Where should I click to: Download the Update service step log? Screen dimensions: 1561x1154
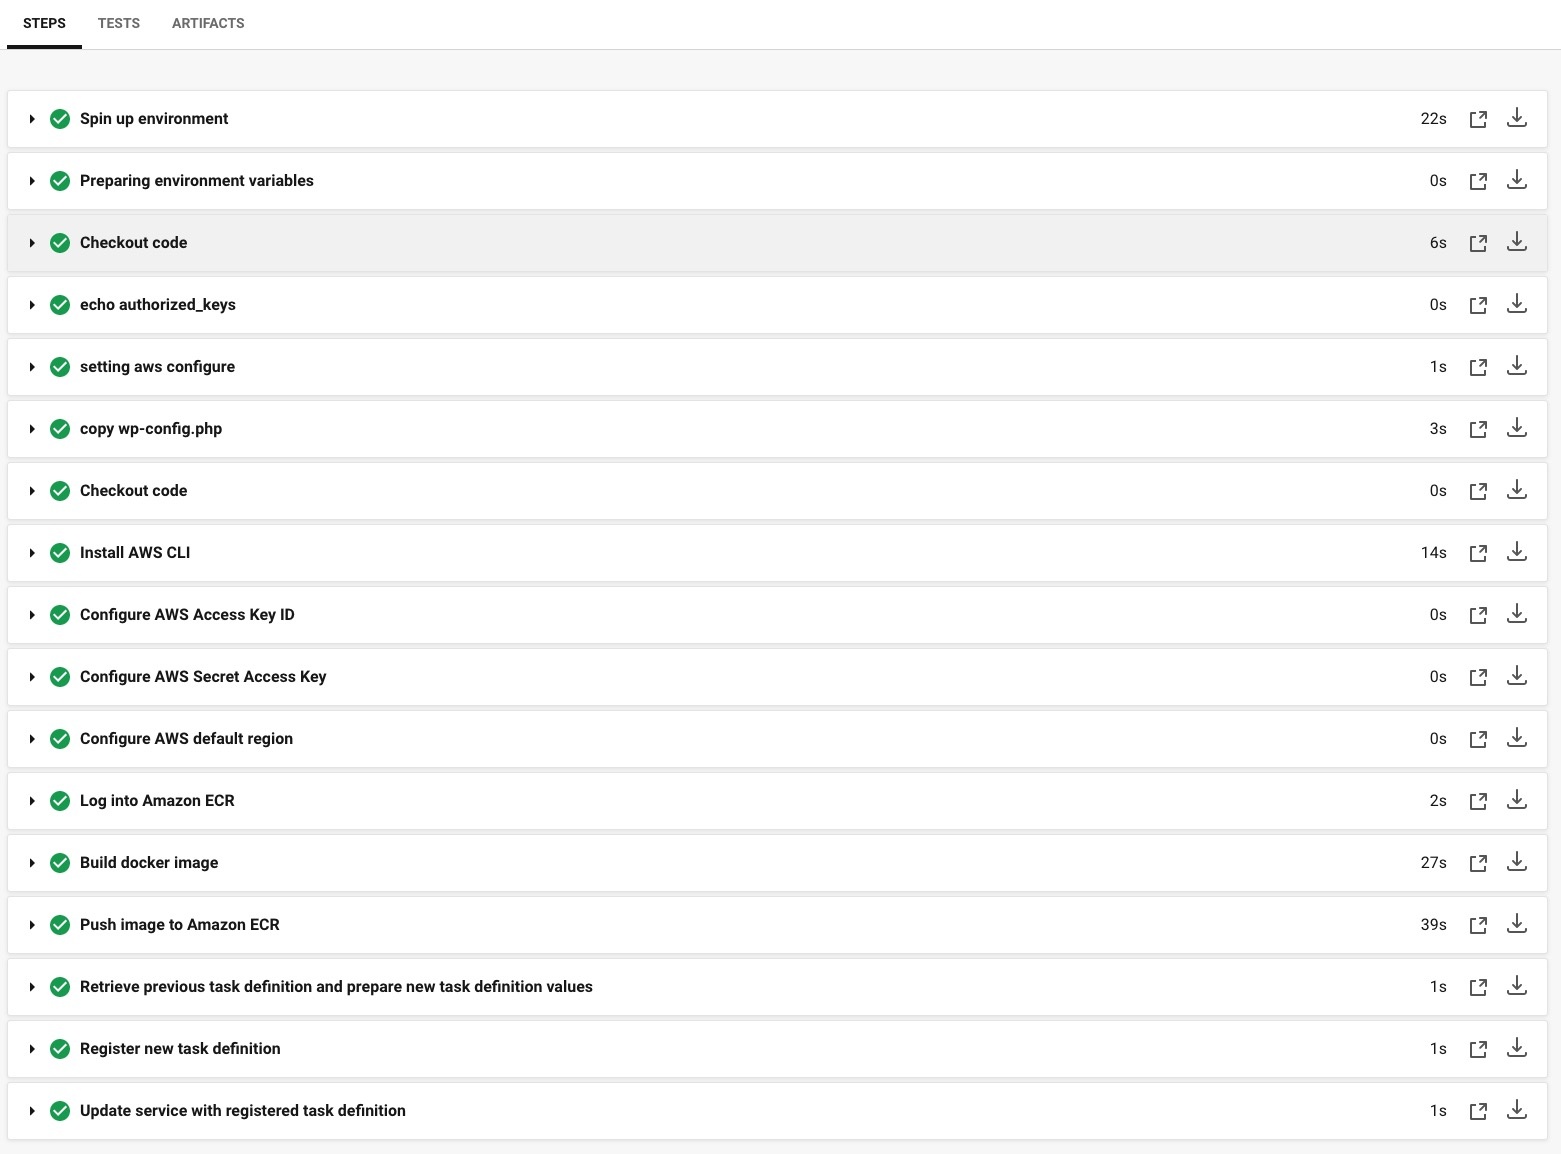(1517, 1109)
